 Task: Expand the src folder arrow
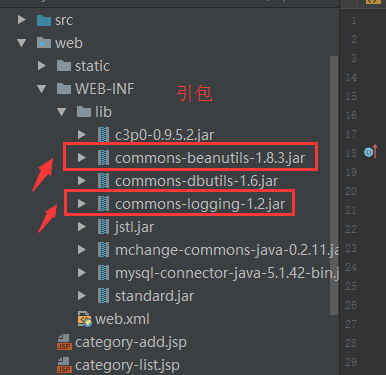[22, 20]
